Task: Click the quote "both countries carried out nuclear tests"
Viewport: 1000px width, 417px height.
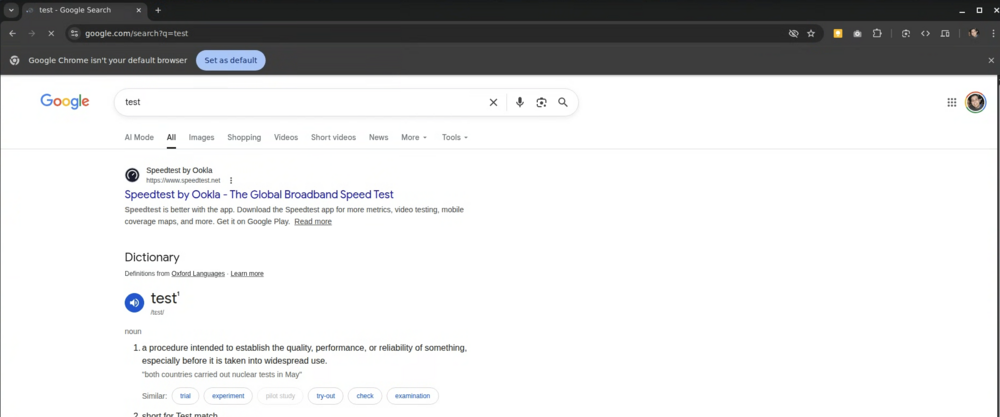Action: pos(222,374)
